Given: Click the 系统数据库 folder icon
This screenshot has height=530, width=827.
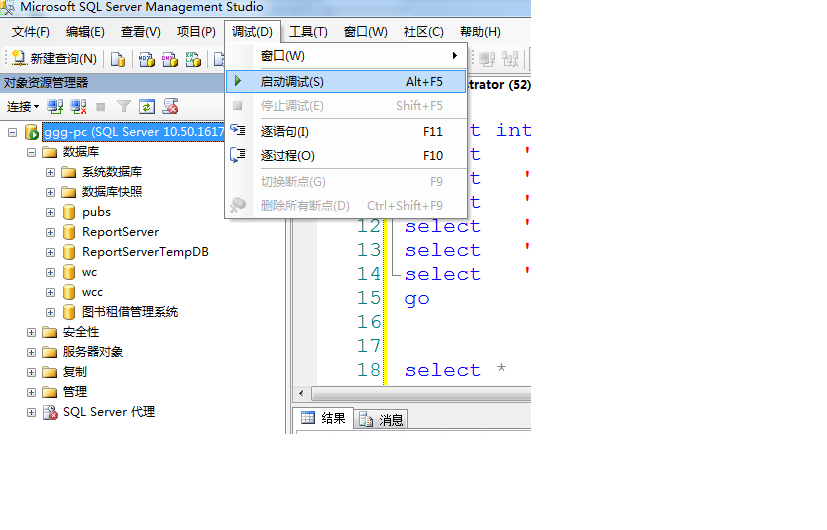Looking at the screenshot, I should pyautogui.click(x=69, y=172).
